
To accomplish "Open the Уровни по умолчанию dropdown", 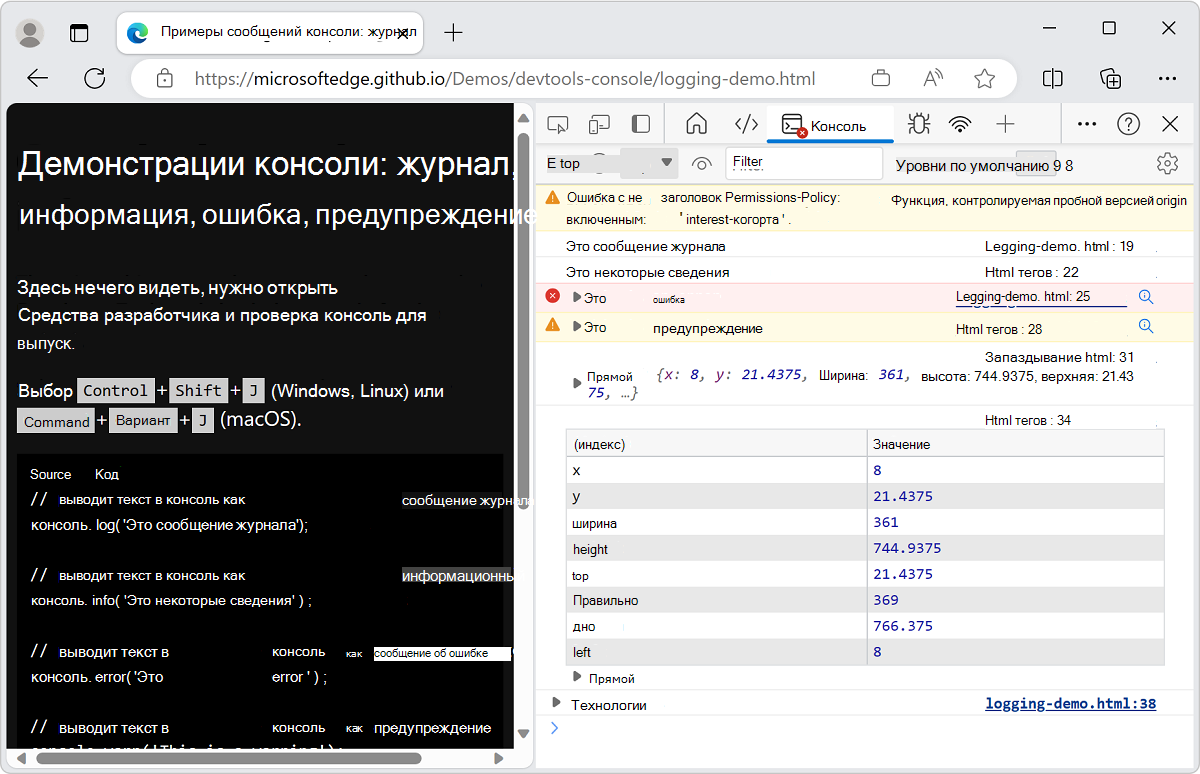I will pyautogui.click(x=984, y=166).
